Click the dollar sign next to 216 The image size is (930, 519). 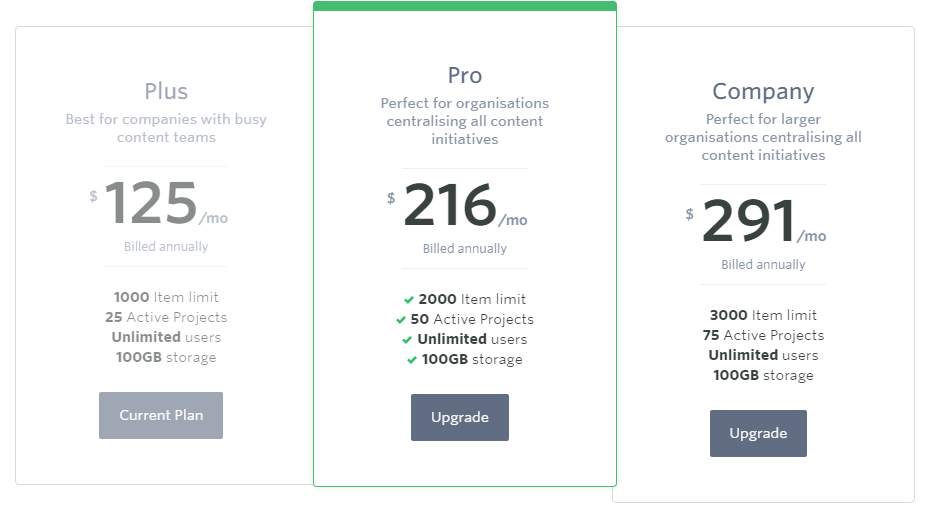[x=391, y=198]
